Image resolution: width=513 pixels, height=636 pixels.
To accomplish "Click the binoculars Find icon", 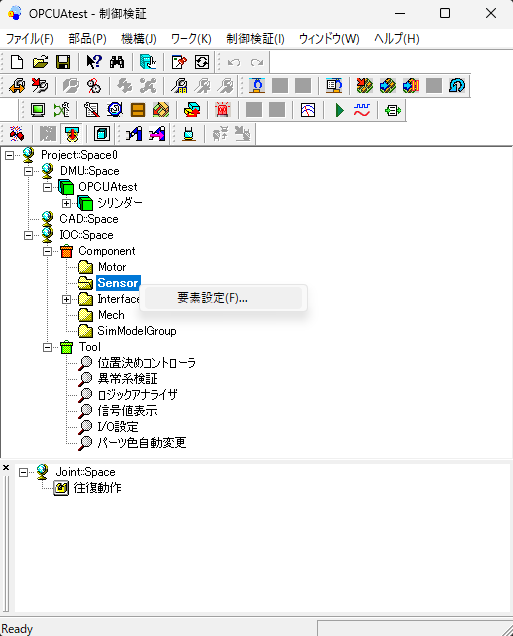I will pos(117,62).
